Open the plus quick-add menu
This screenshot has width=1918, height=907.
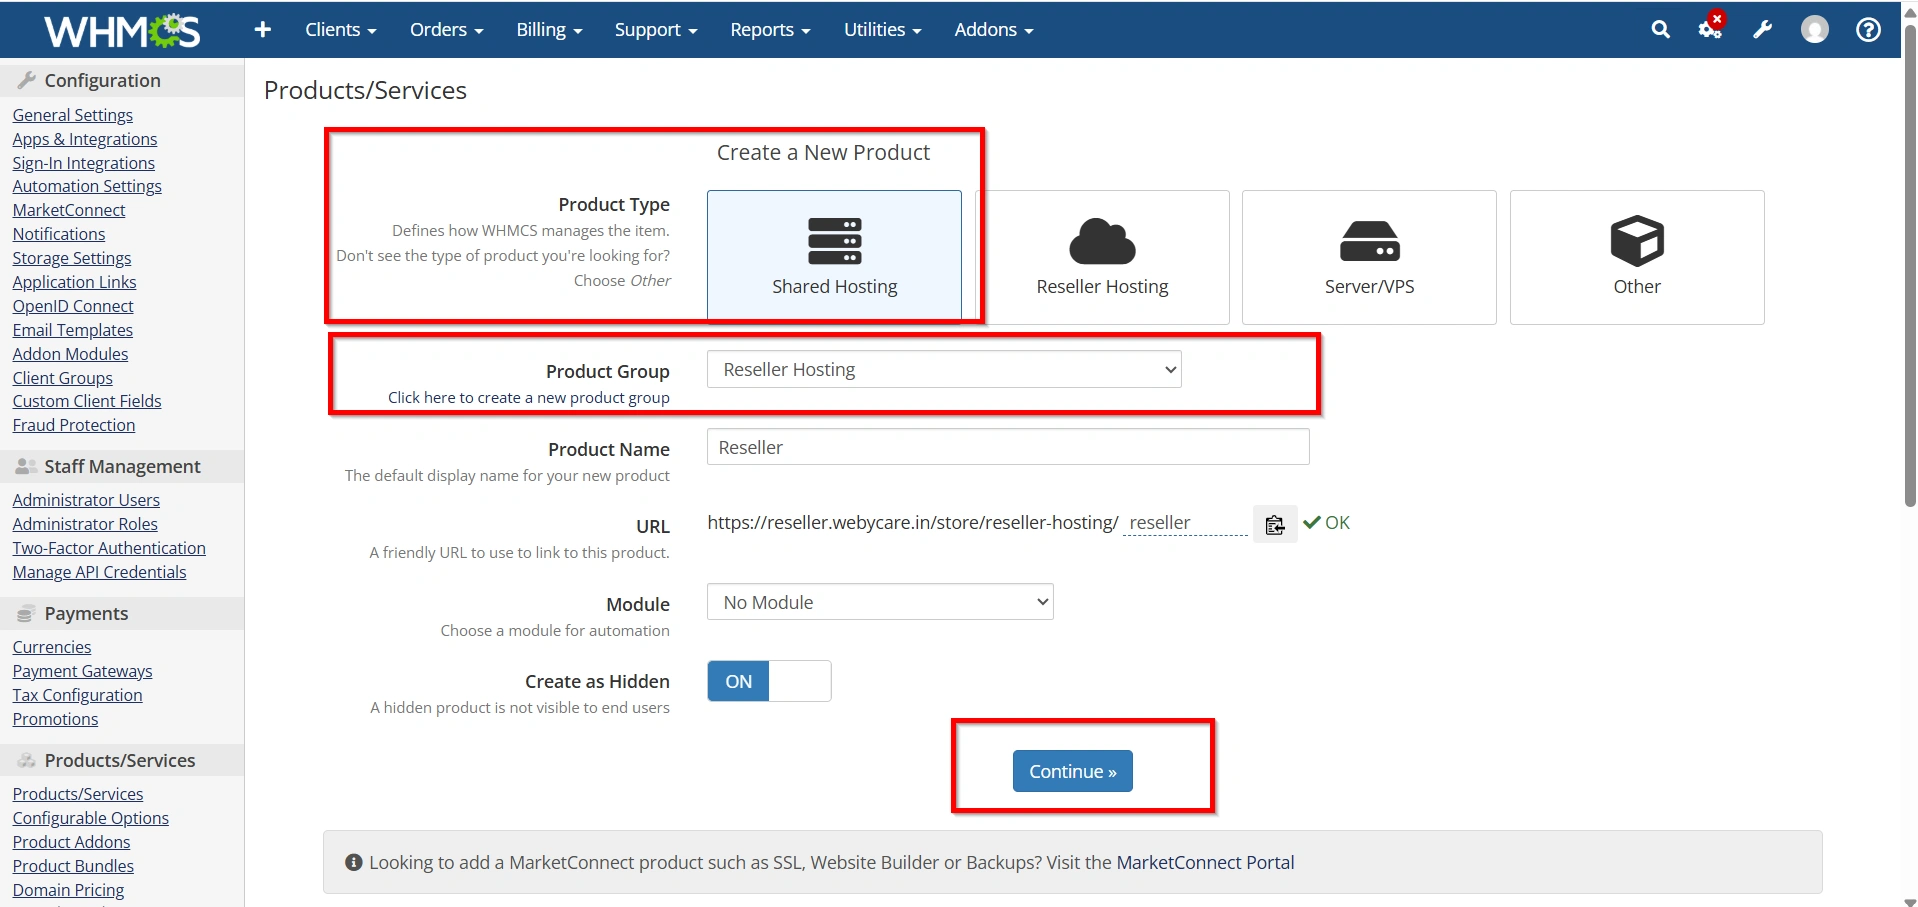263,30
